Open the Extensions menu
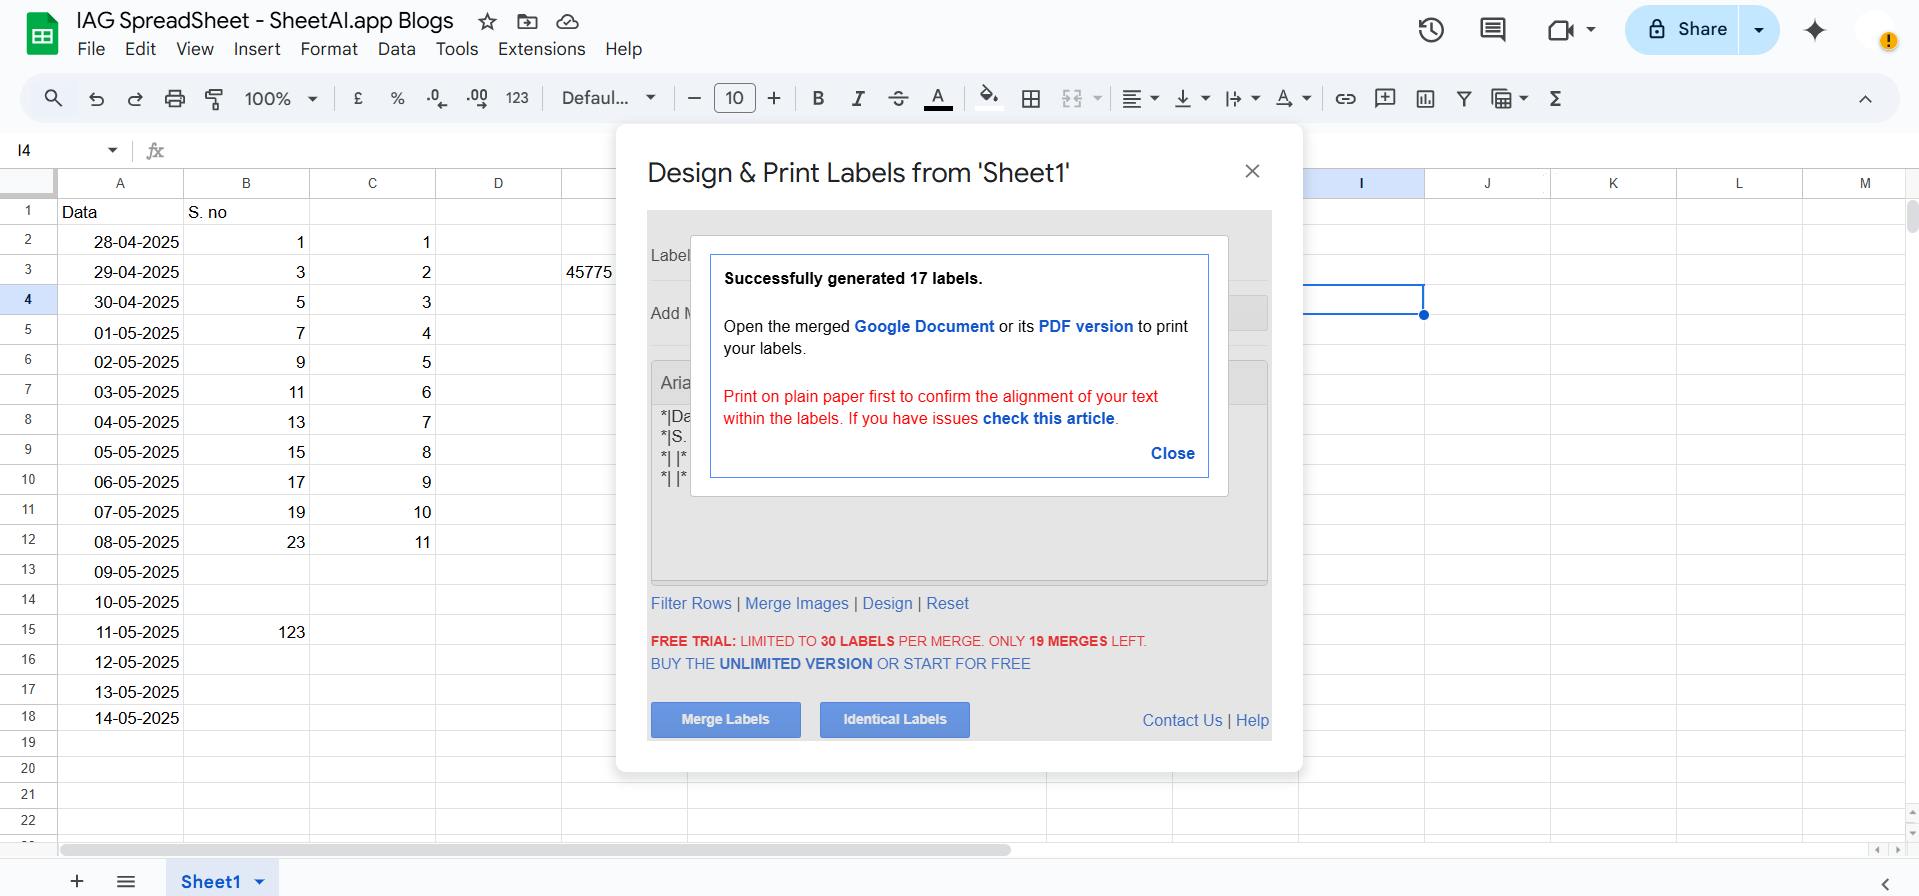 pos(542,49)
